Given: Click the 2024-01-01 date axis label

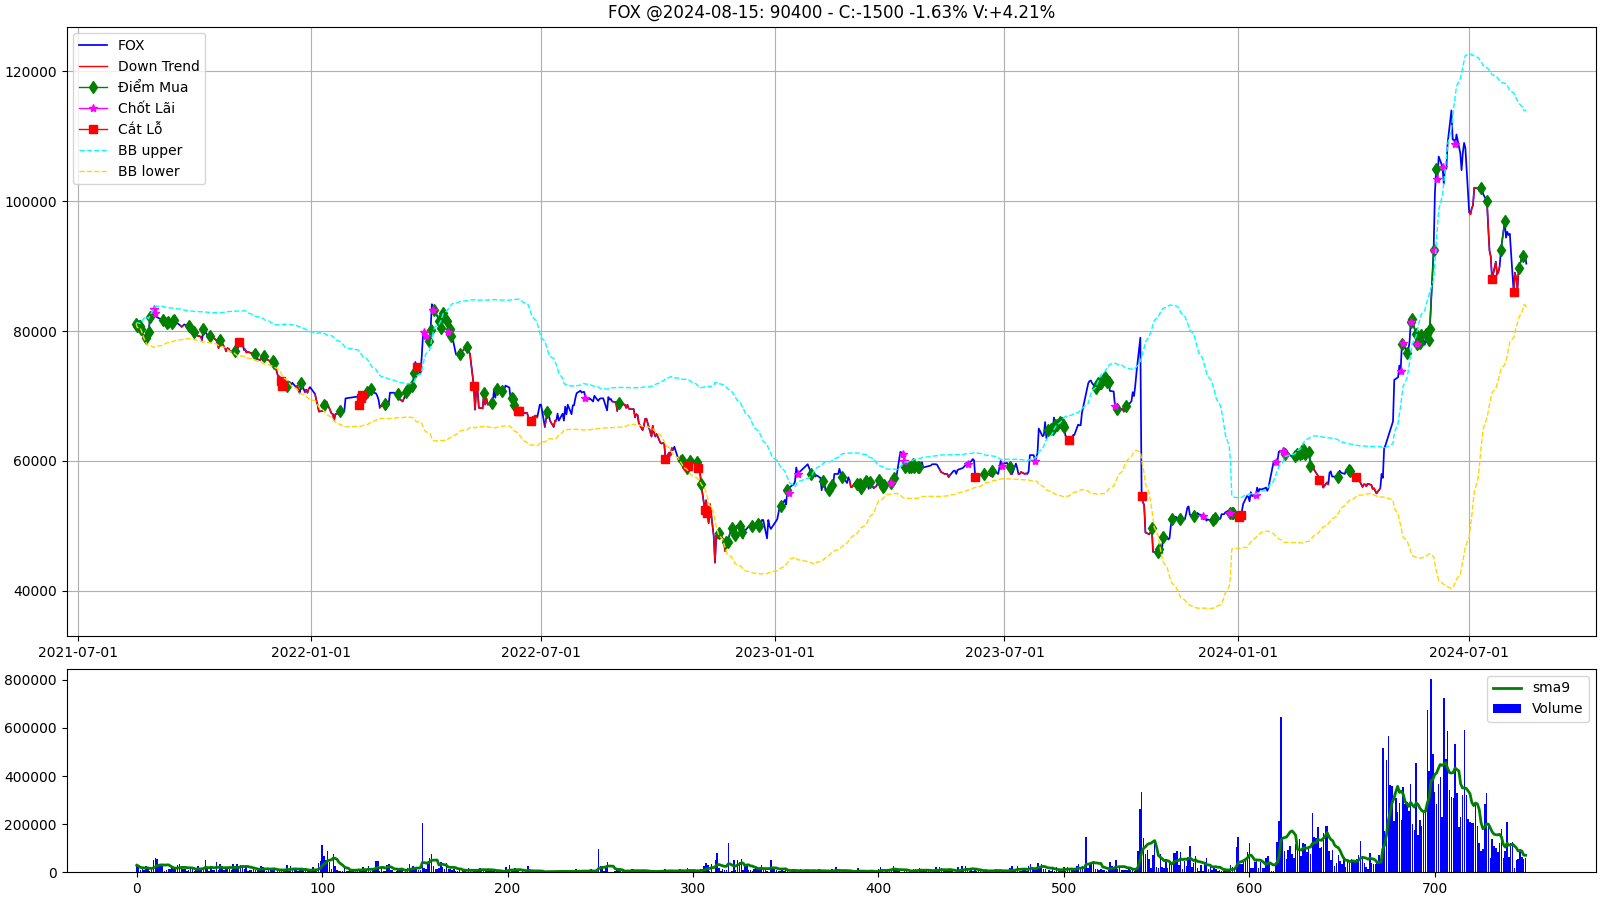Looking at the screenshot, I should [x=1238, y=652].
